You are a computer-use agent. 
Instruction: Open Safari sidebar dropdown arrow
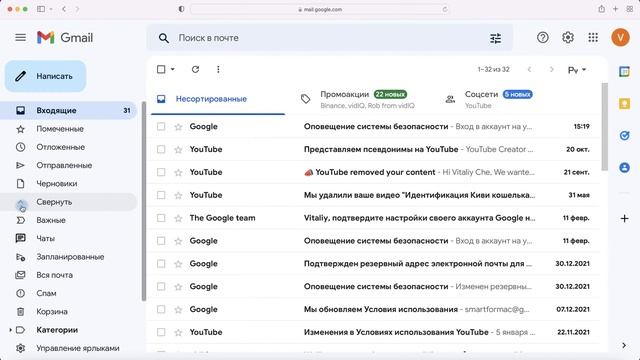(x=51, y=9)
